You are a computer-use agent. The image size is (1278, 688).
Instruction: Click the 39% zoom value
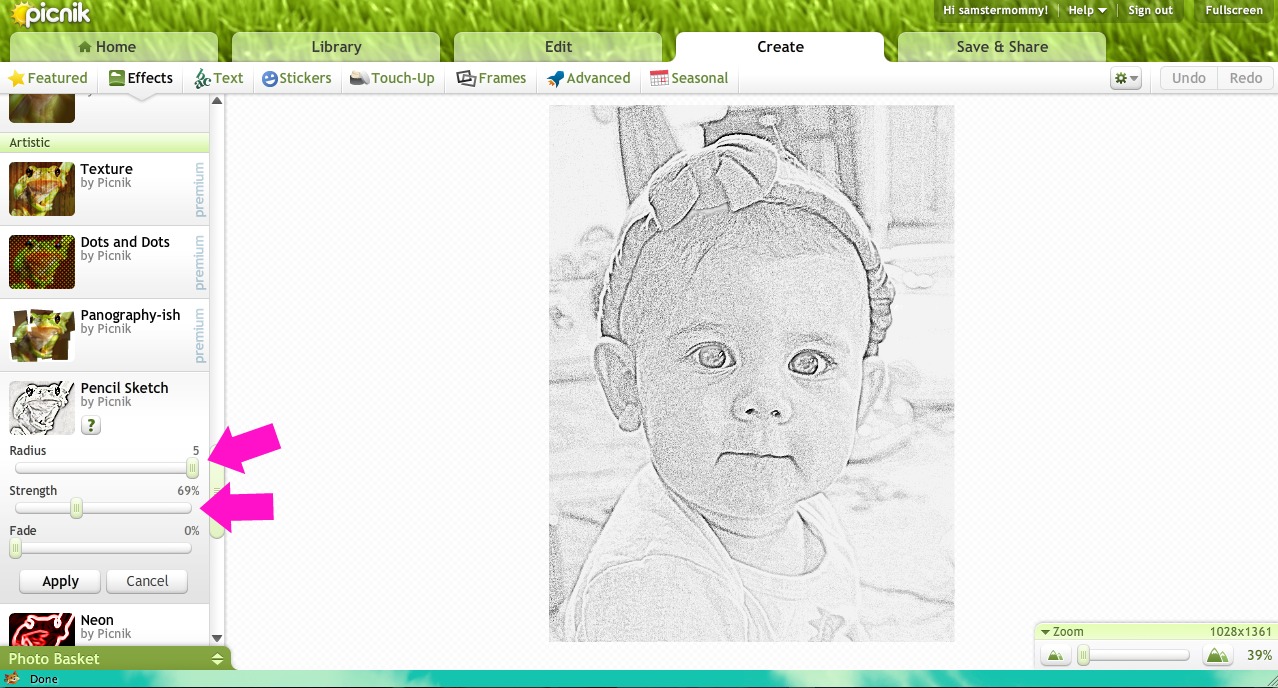click(x=1260, y=656)
